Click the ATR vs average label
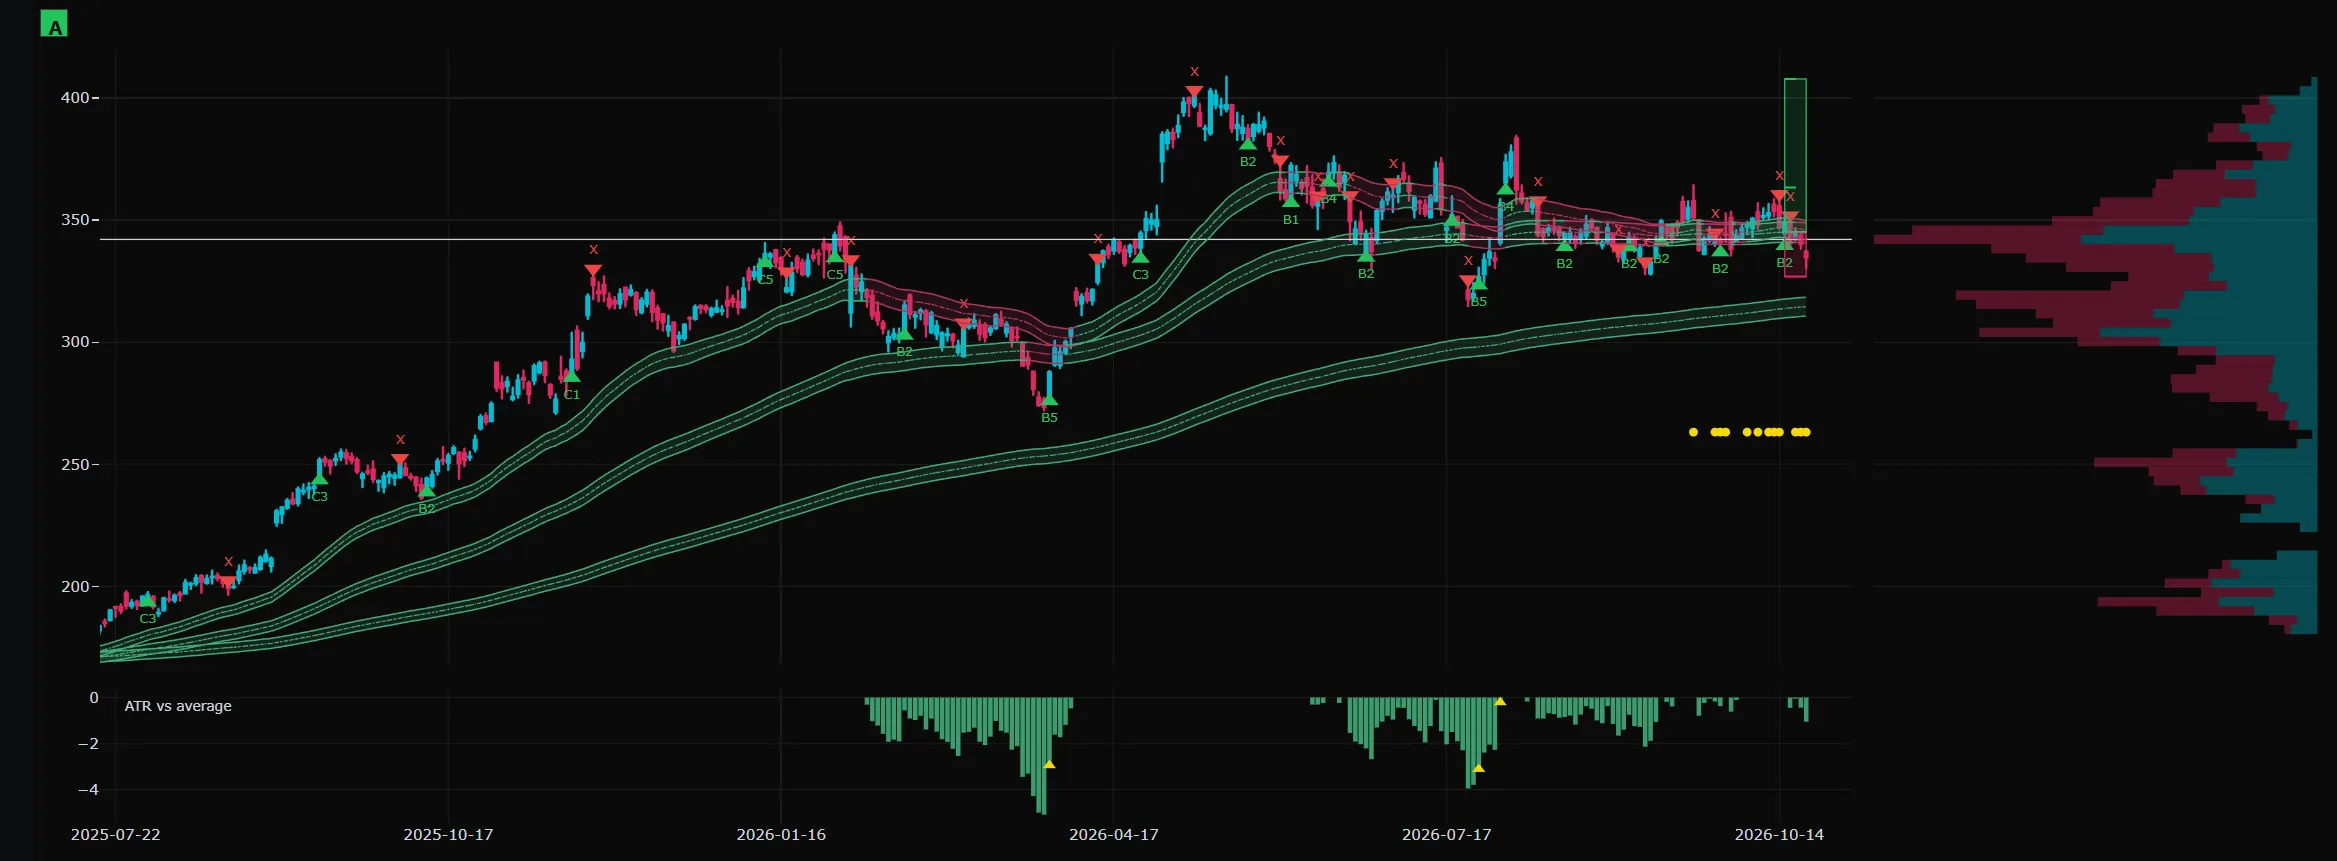The width and height of the screenshot is (2337, 861). [178, 706]
